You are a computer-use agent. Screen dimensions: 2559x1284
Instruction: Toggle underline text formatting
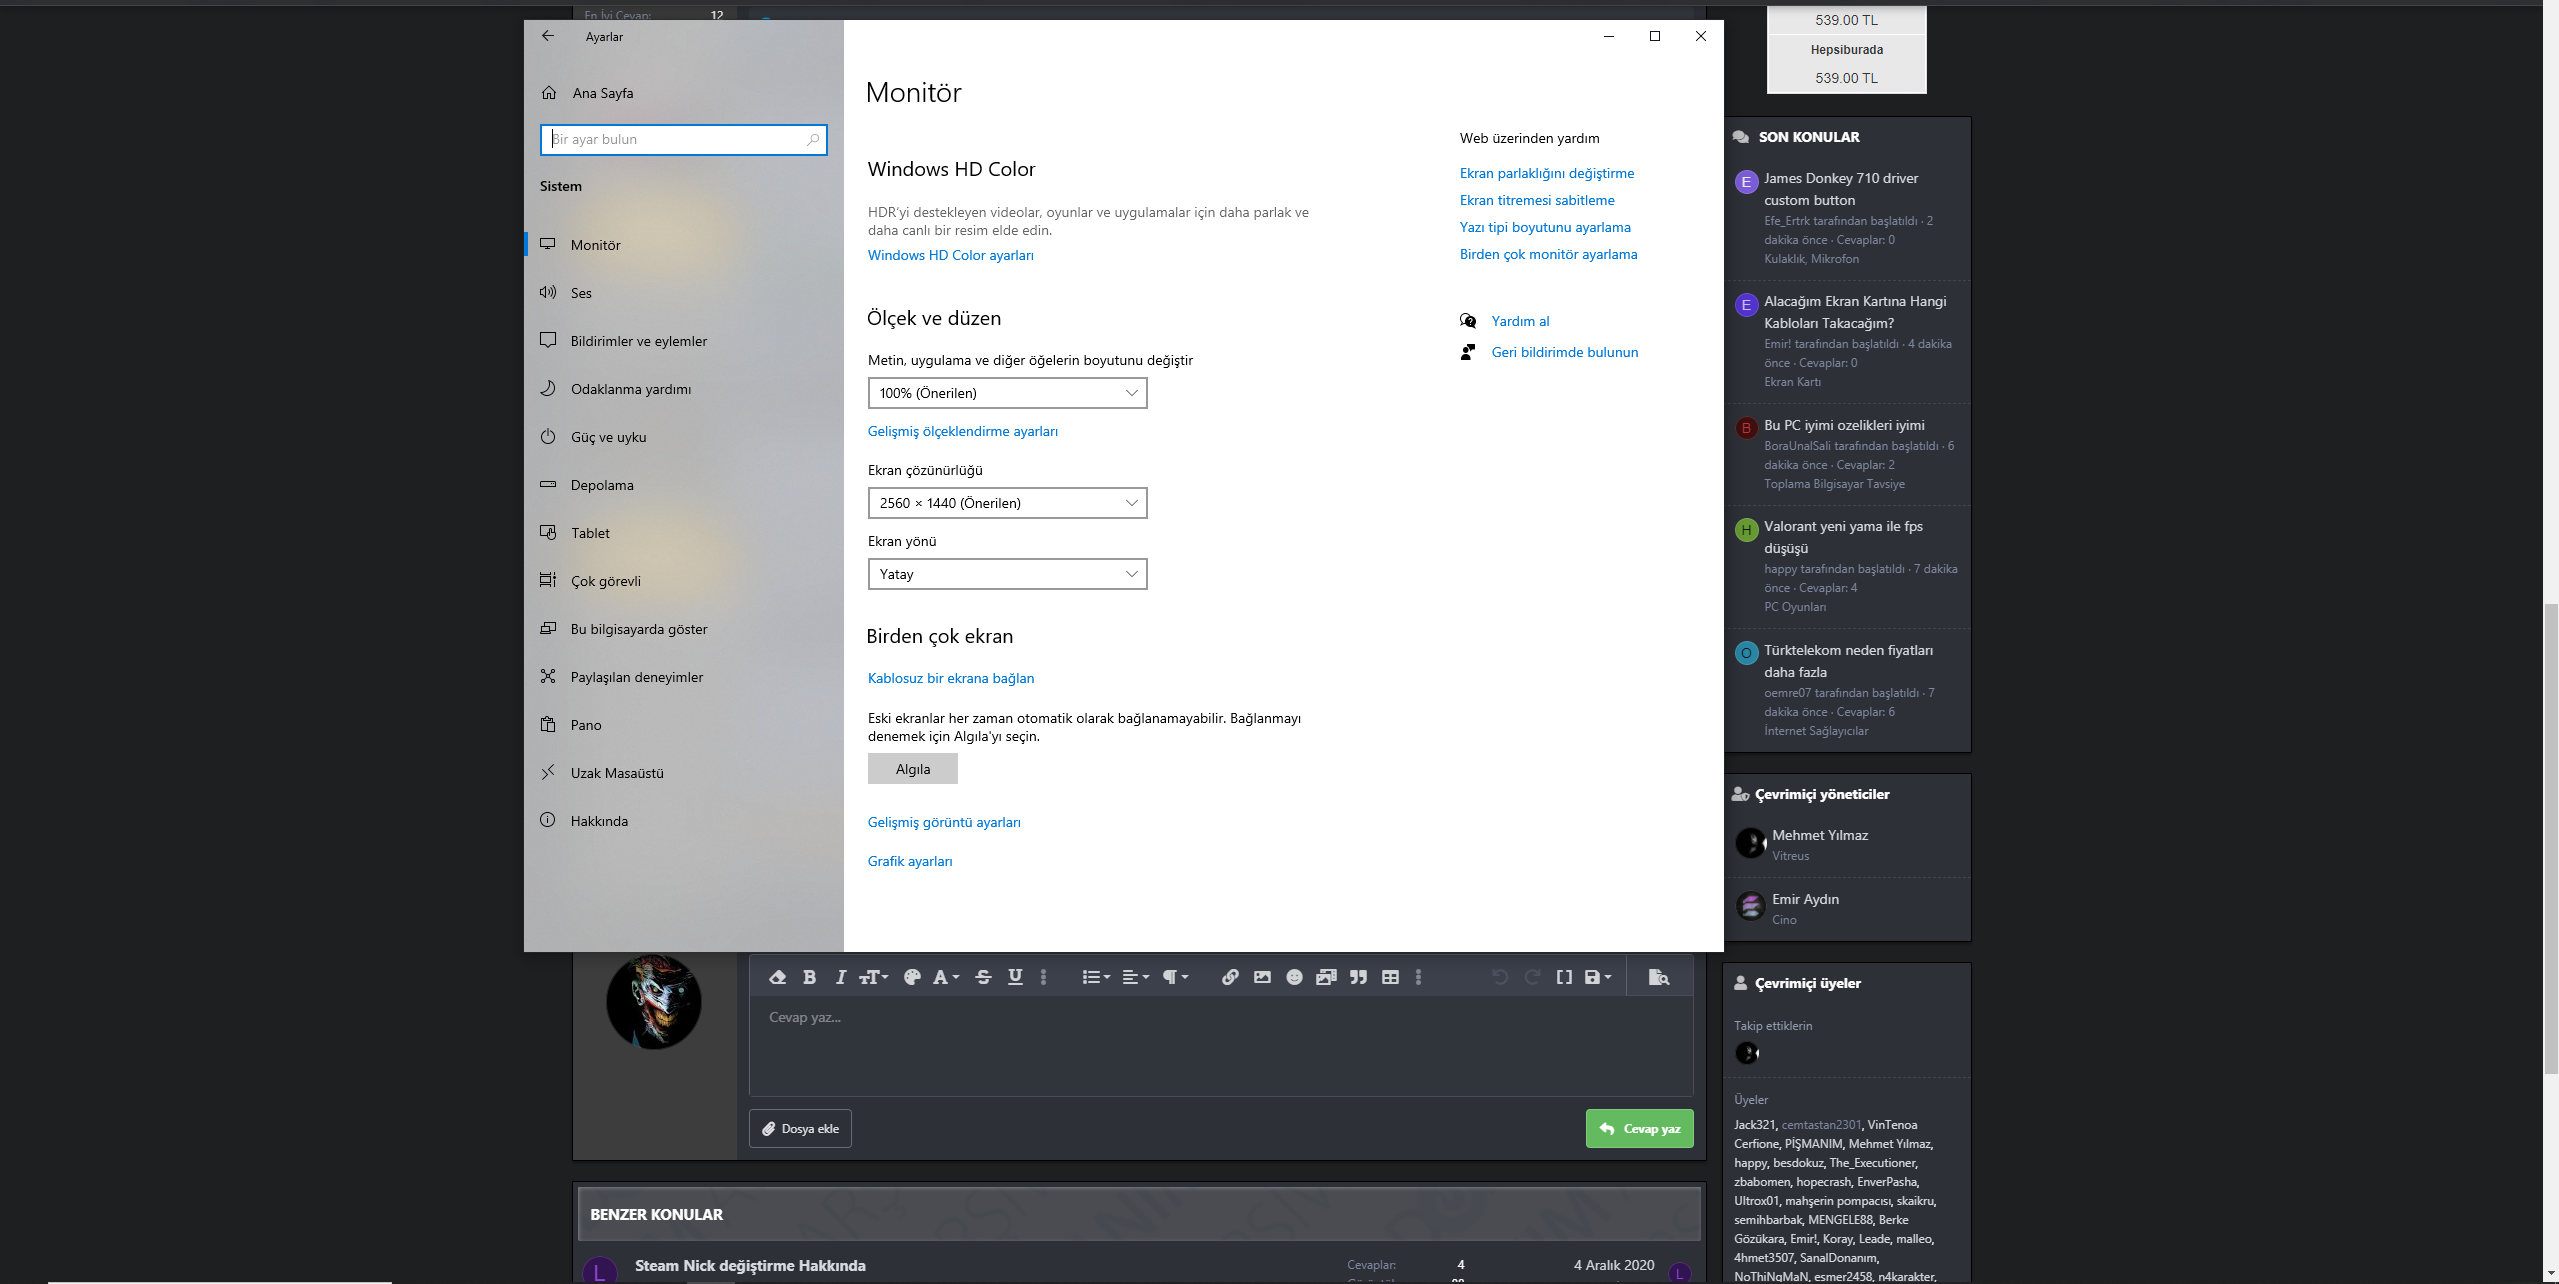[x=1015, y=977]
